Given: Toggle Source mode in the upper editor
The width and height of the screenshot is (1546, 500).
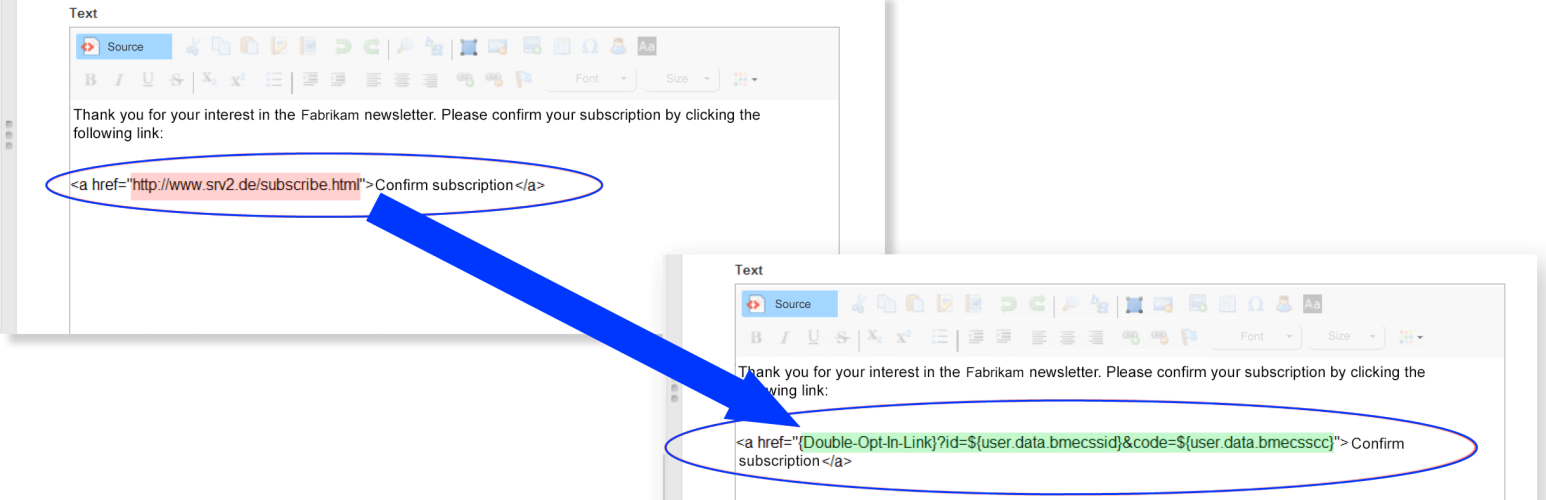Looking at the screenshot, I should click(x=123, y=47).
